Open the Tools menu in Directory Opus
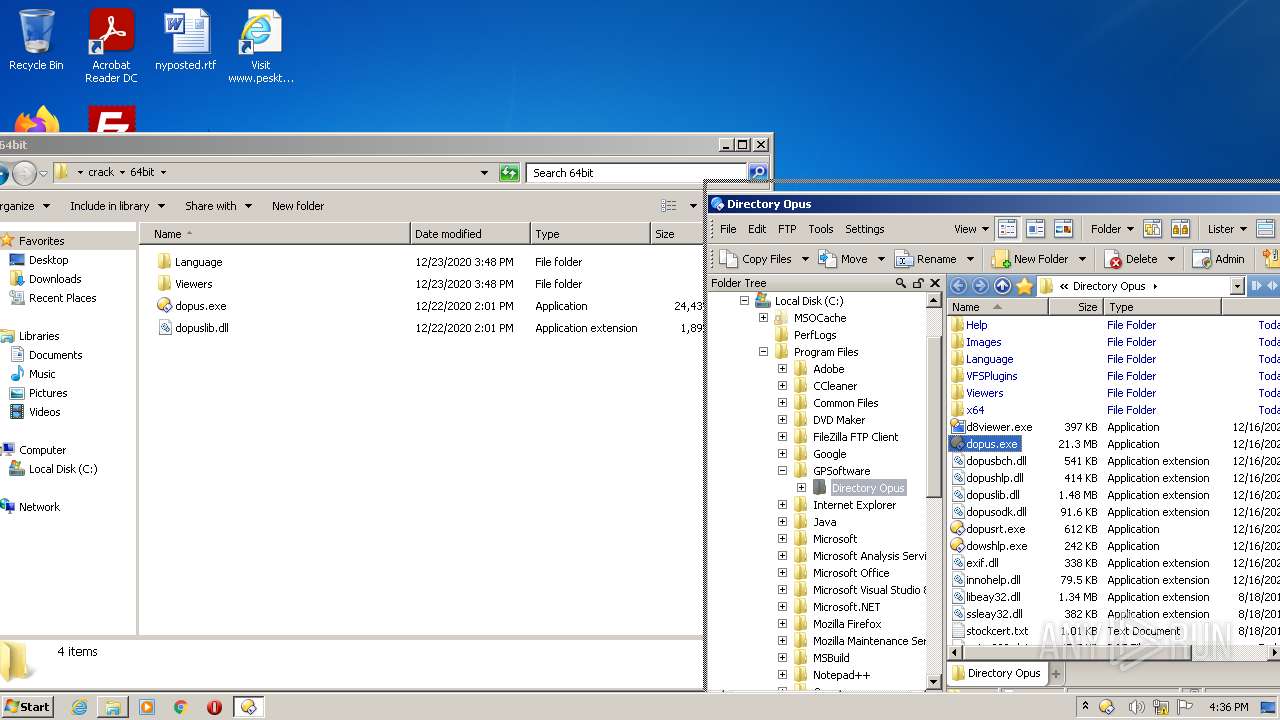 point(821,229)
